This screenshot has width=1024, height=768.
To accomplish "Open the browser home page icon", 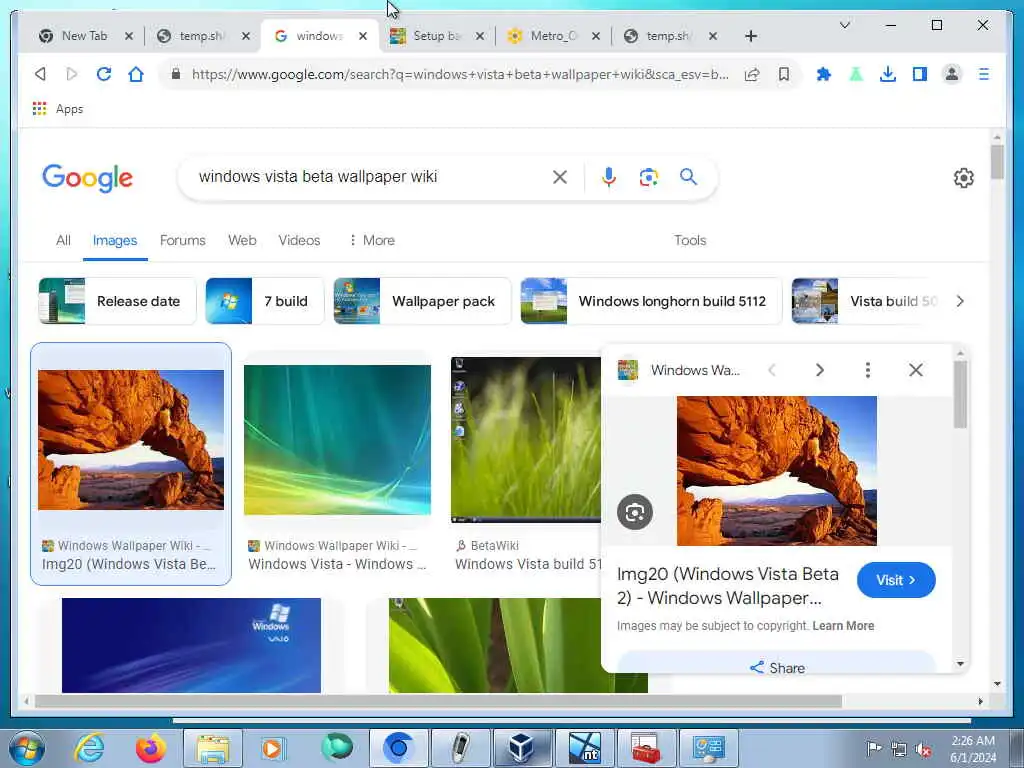I will (x=136, y=74).
